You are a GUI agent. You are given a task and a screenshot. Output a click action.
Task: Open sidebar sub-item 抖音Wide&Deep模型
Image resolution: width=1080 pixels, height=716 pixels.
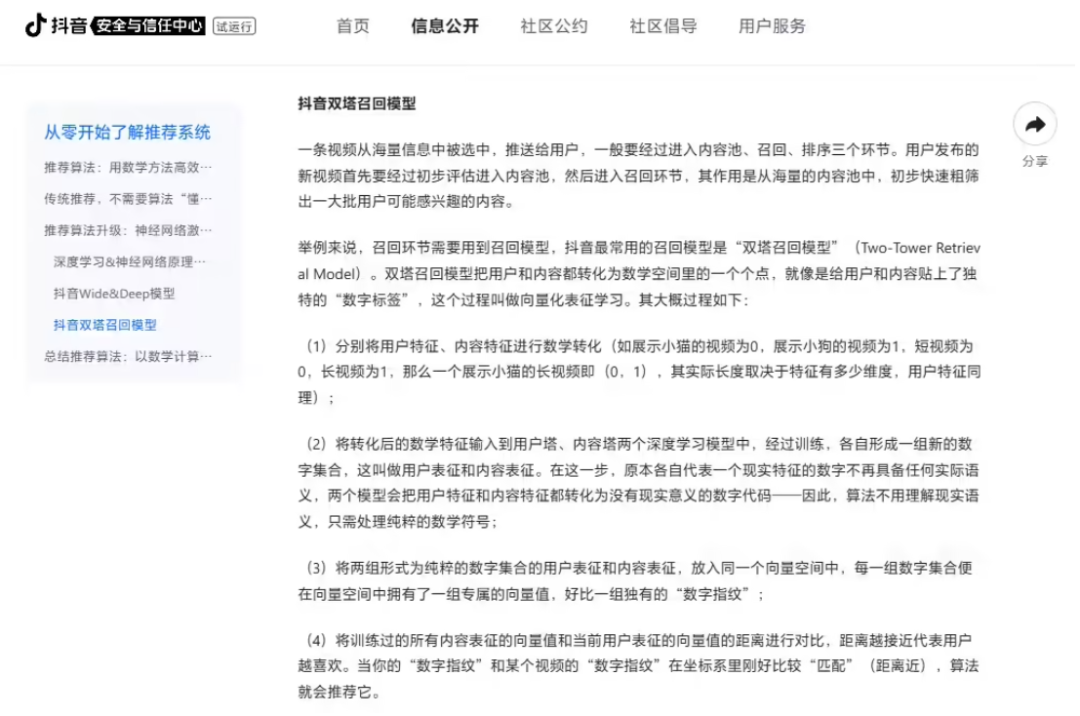114,293
